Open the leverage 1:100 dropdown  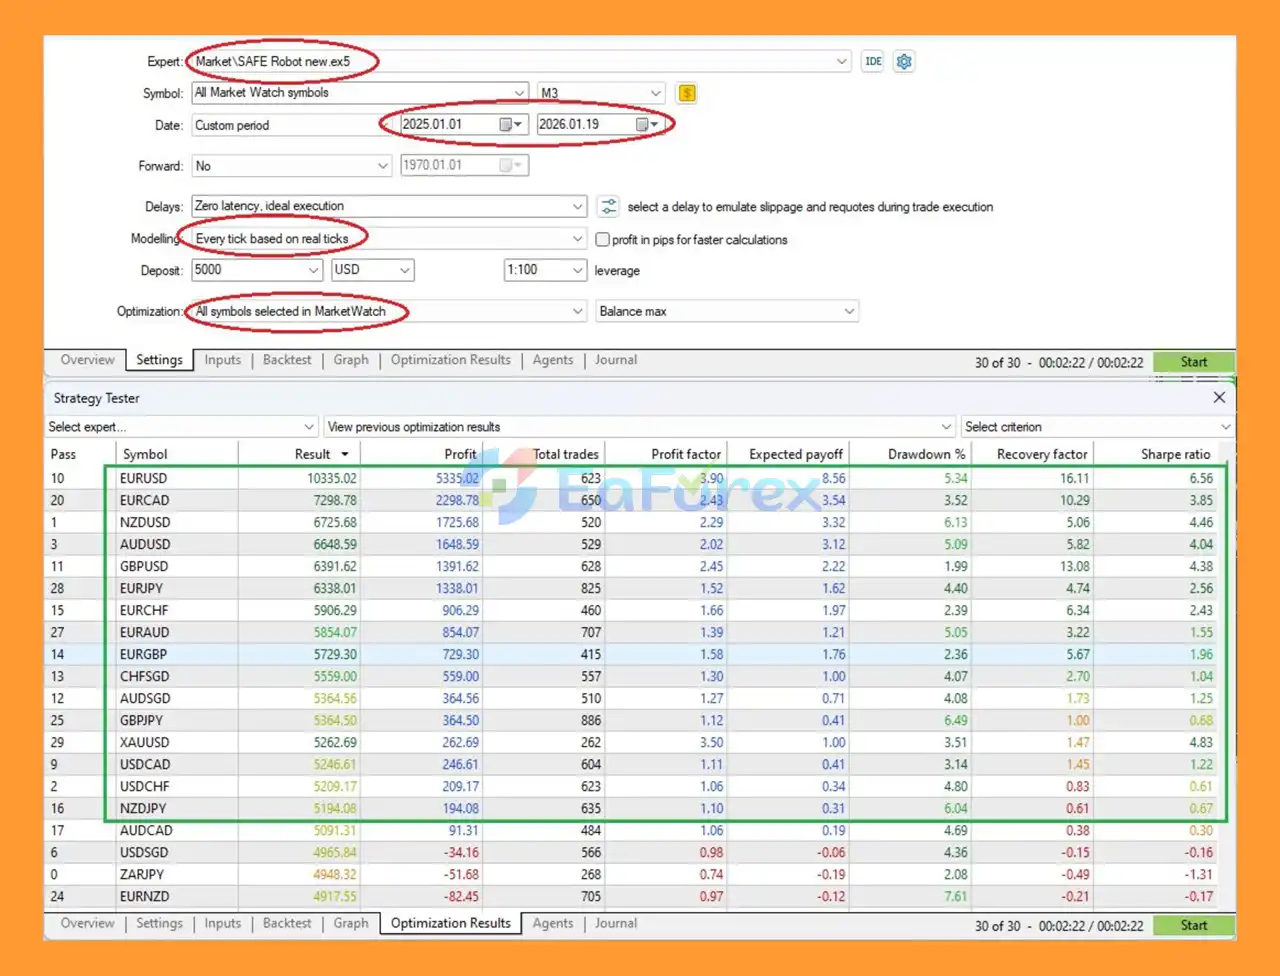577,270
